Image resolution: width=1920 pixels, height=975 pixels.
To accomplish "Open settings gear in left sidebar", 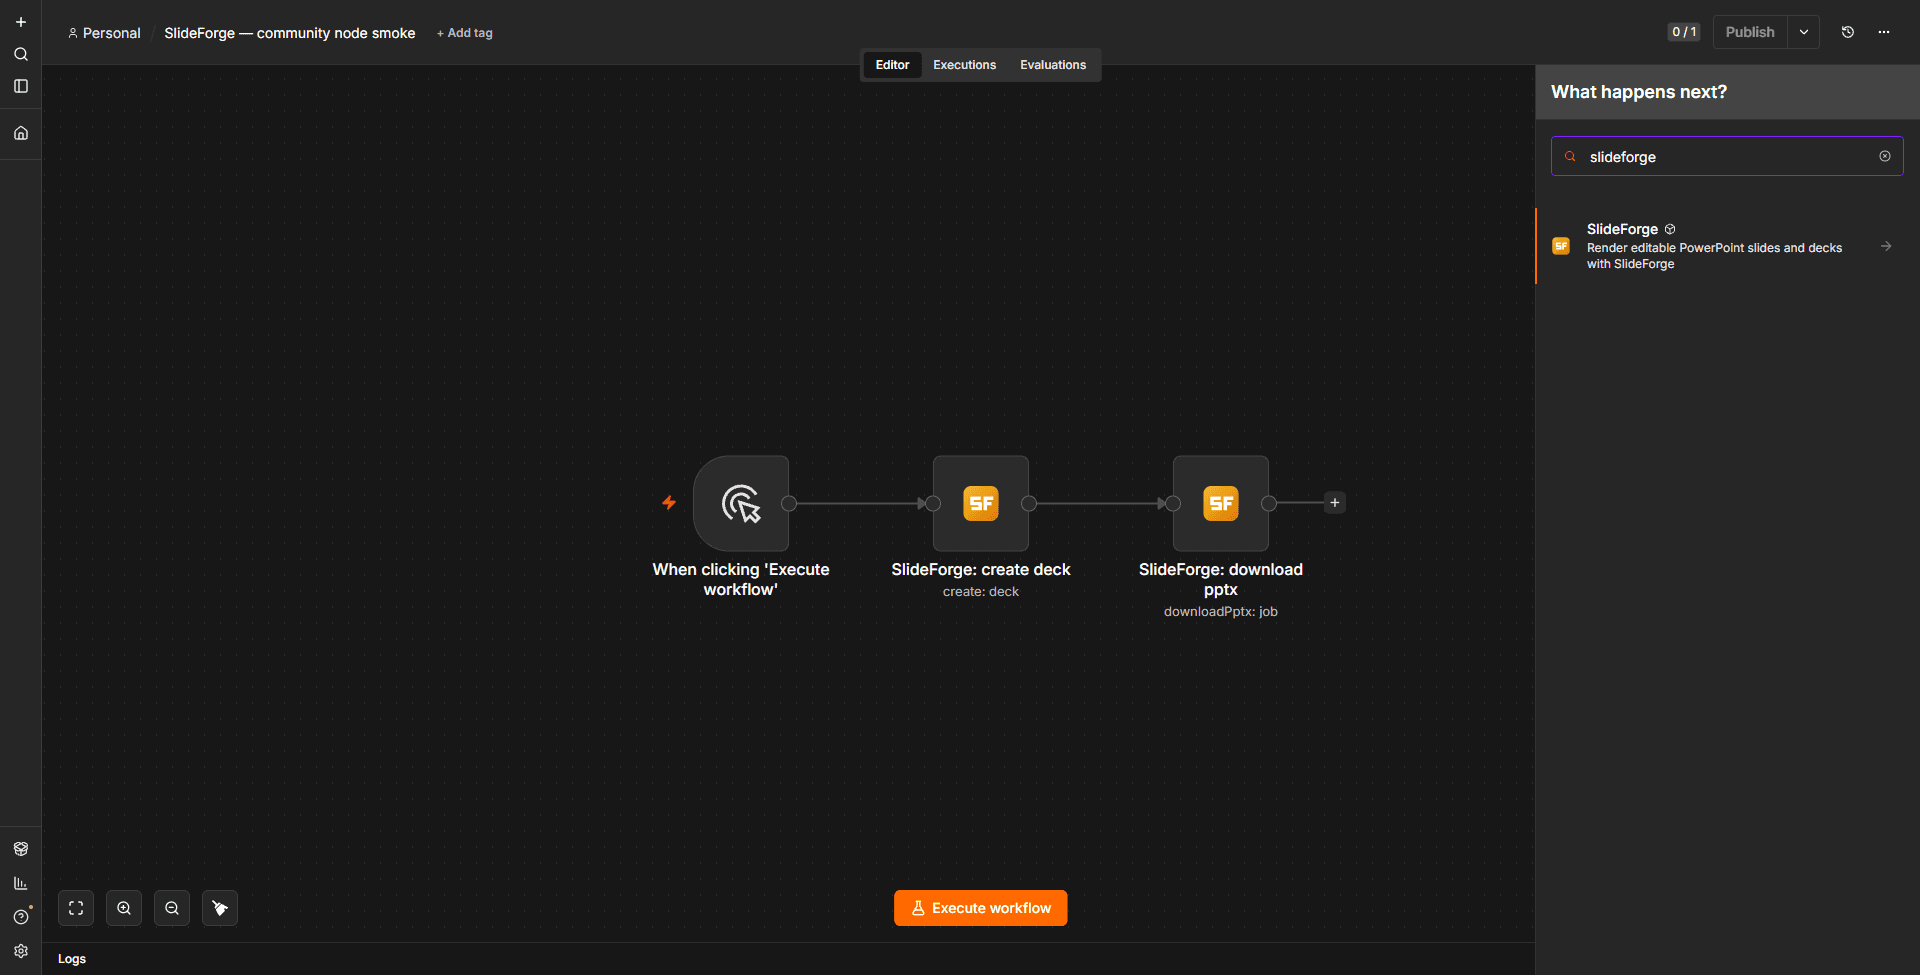I will click(x=20, y=951).
